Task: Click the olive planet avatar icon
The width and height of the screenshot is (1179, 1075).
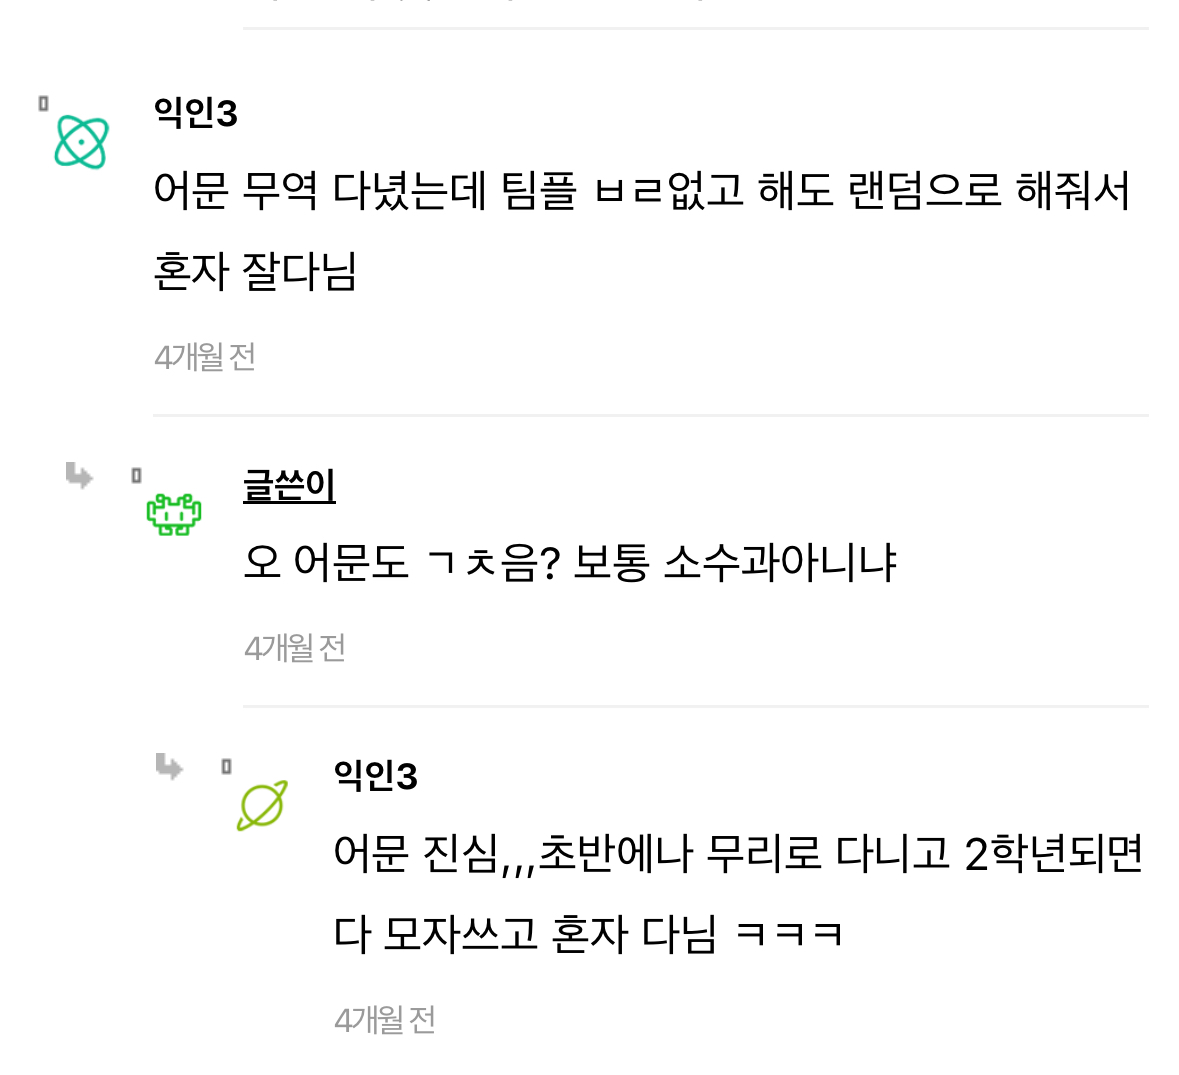Action: click(x=262, y=805)
